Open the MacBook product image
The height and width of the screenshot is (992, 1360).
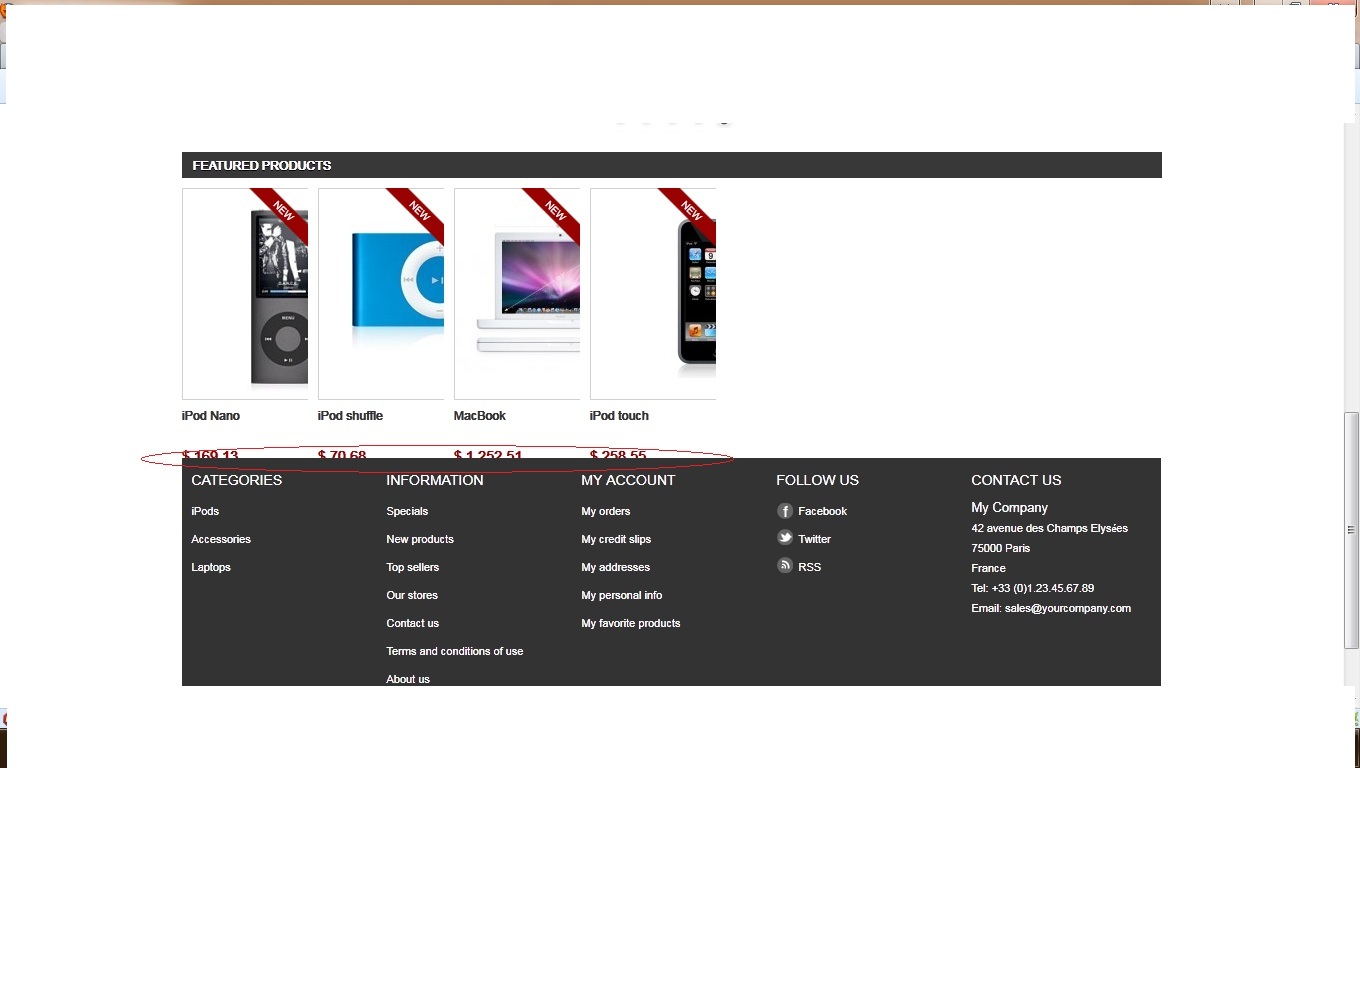point(517,294)
